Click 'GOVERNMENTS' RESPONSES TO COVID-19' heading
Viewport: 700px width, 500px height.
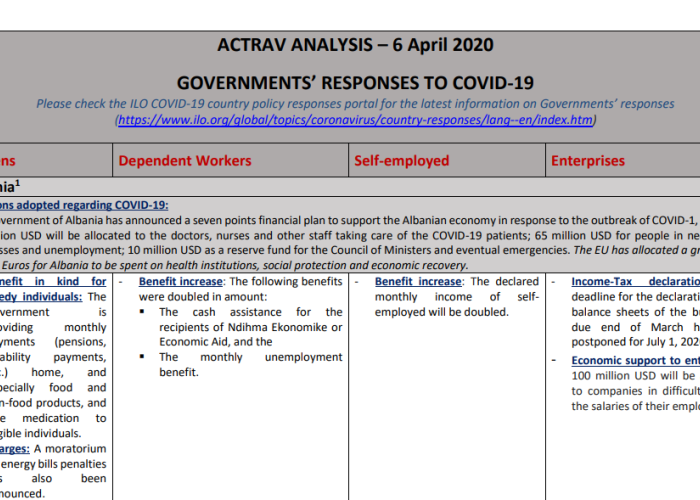coord(355,83)
